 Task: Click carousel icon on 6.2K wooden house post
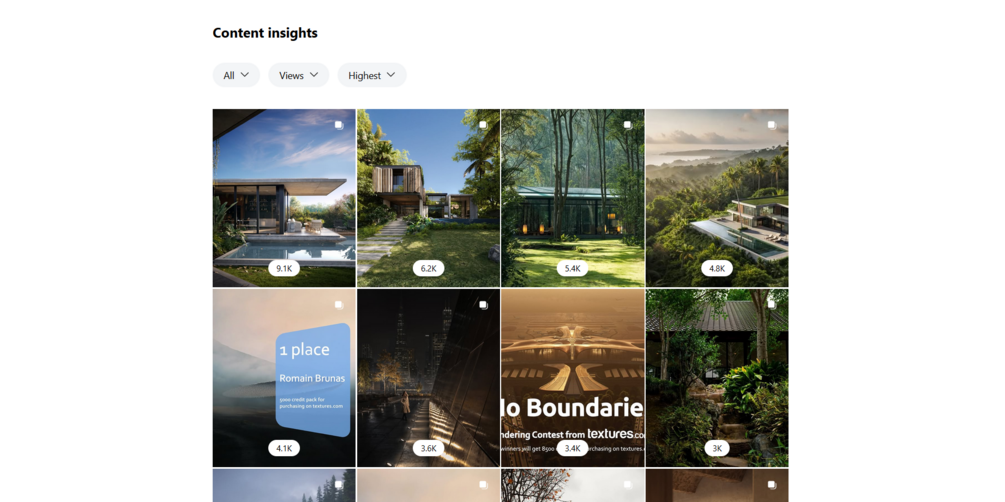483,125
